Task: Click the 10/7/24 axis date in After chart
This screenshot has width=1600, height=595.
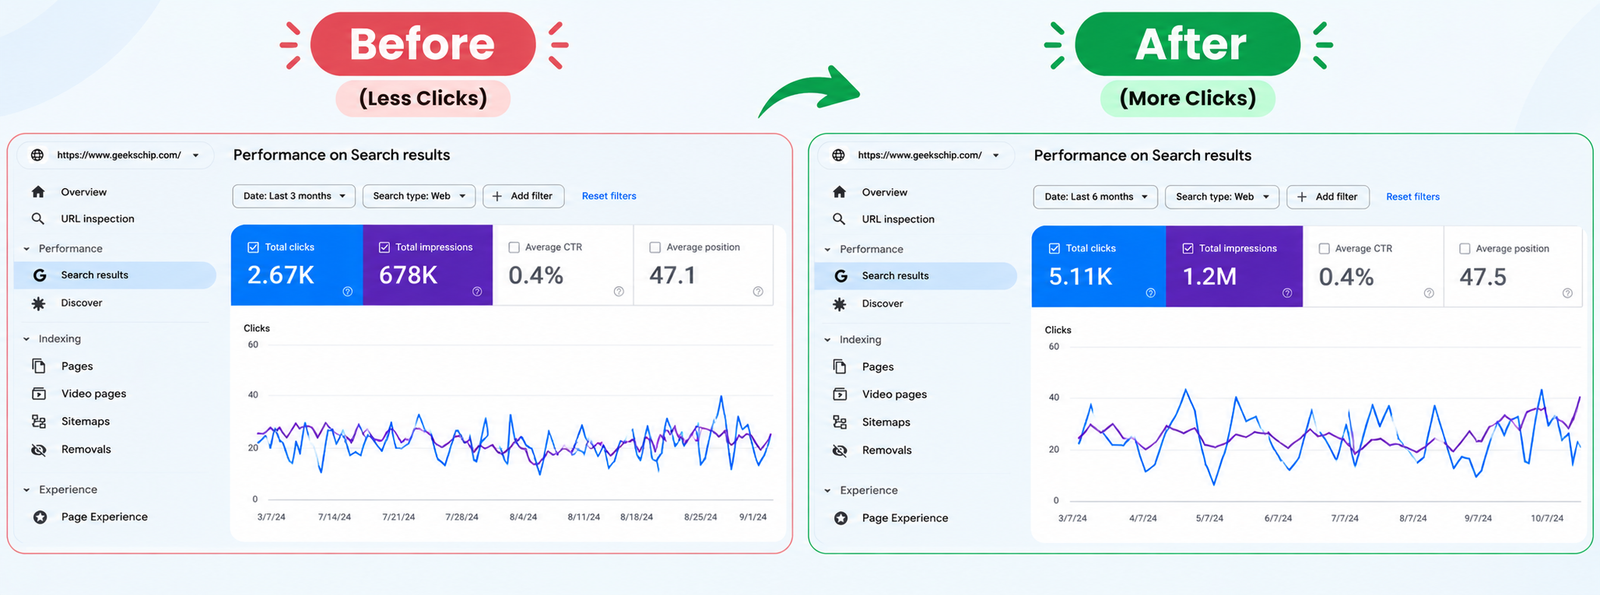Action: [1547, 518]
